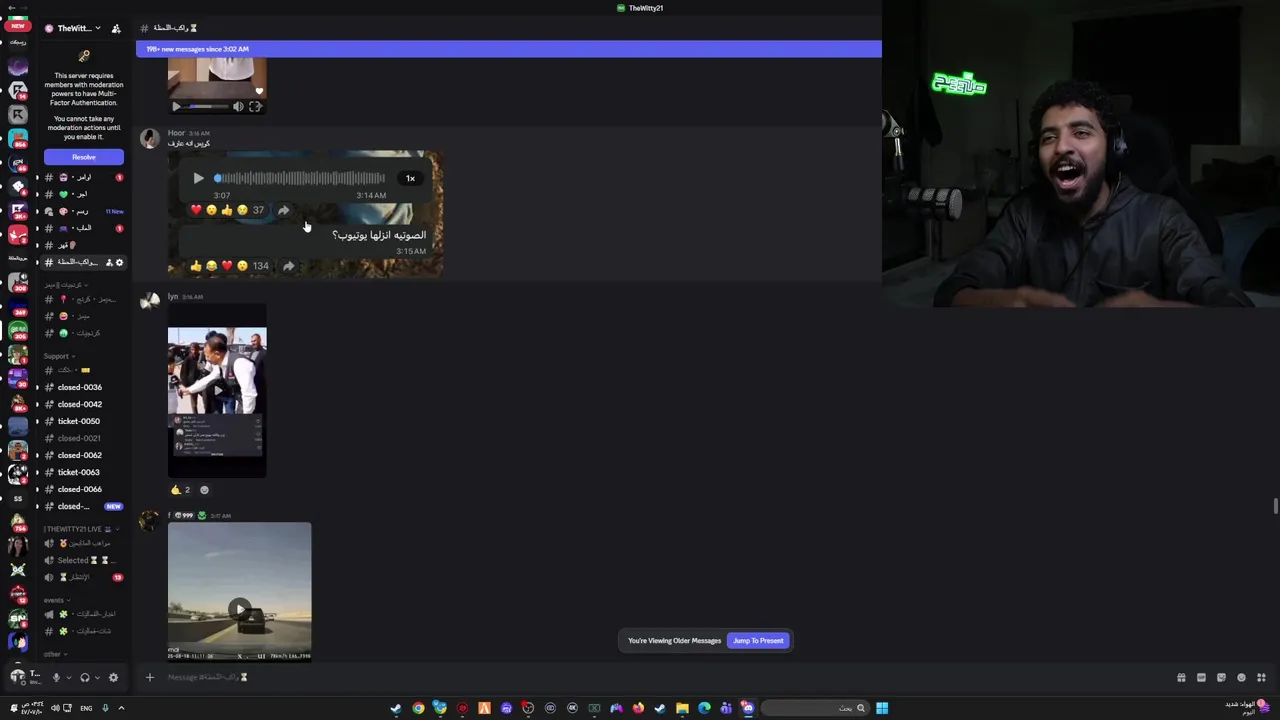Show hidden tray icons with the chevron
This screenshot has height=720, width=1280.
point(121,708)
